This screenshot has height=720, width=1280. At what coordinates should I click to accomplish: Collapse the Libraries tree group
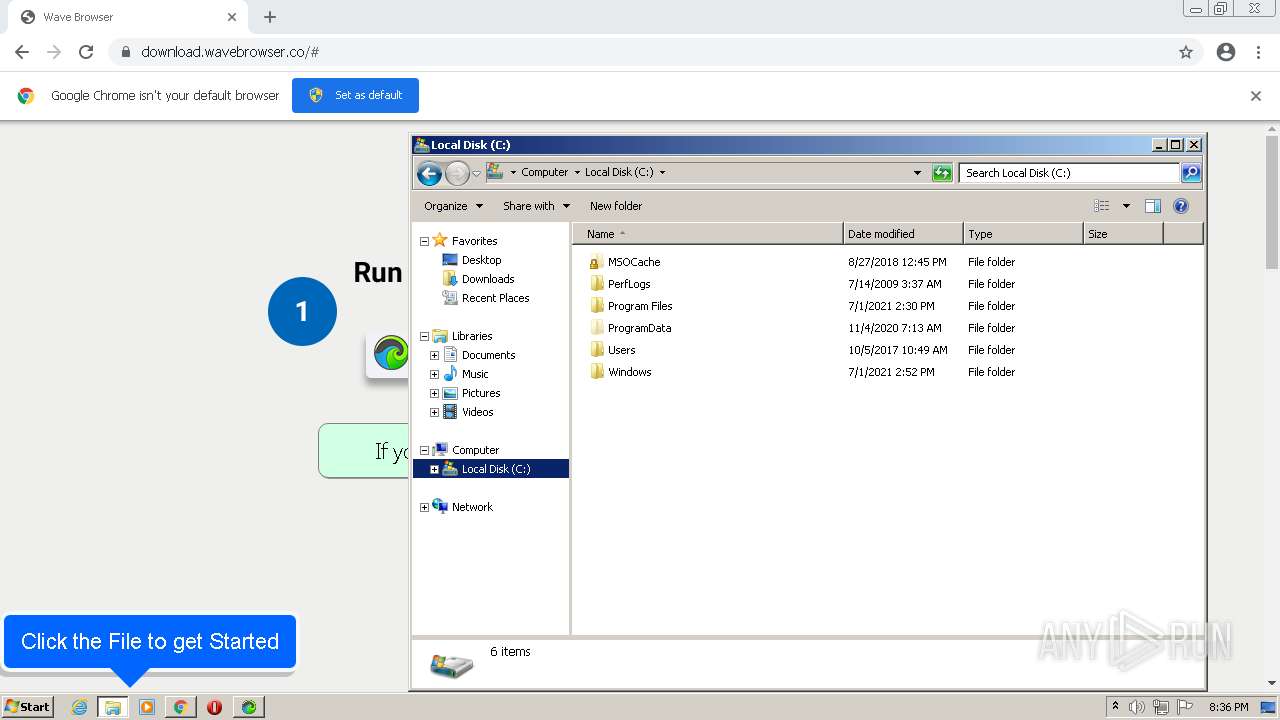coord(424,336)
